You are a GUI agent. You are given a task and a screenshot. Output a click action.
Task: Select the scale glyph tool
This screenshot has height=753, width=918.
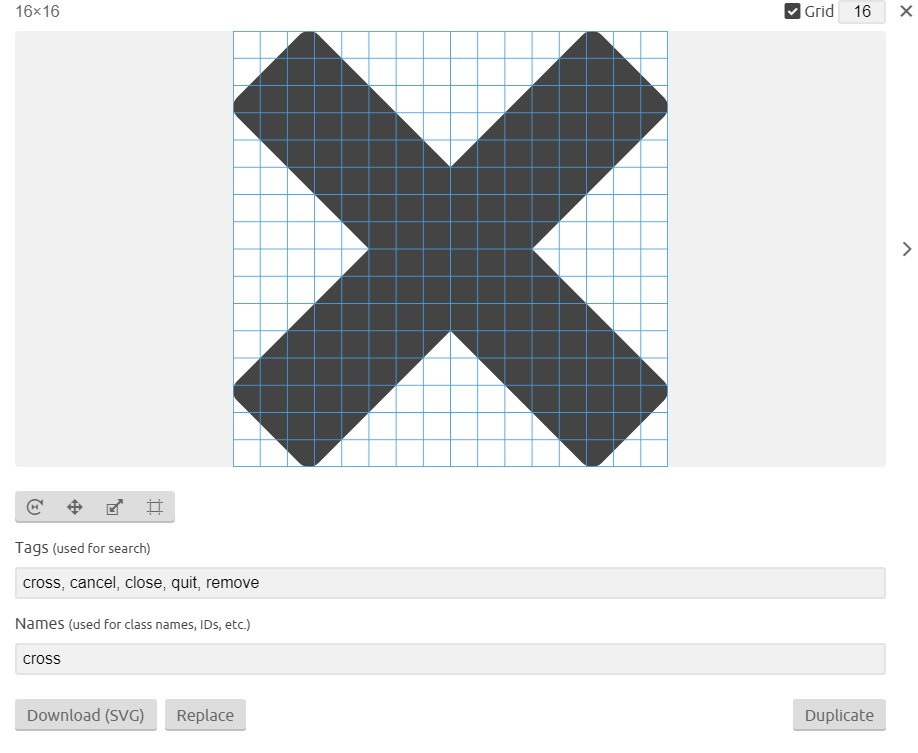[x=115, y=507]
